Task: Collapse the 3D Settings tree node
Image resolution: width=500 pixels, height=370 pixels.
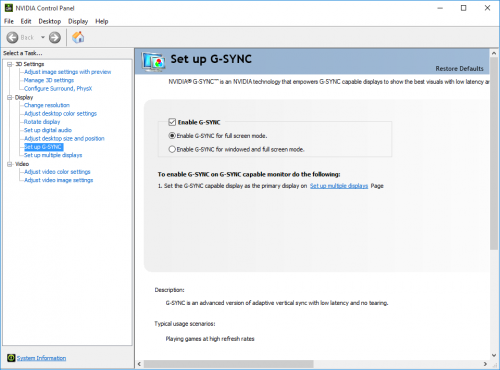Action: [10, 64]
